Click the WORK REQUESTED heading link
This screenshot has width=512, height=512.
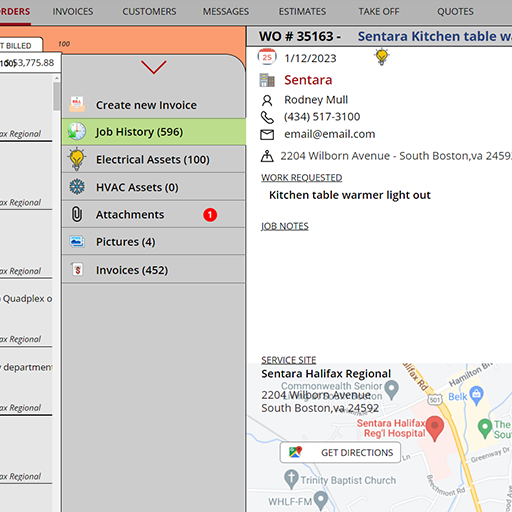click(301, 178)
